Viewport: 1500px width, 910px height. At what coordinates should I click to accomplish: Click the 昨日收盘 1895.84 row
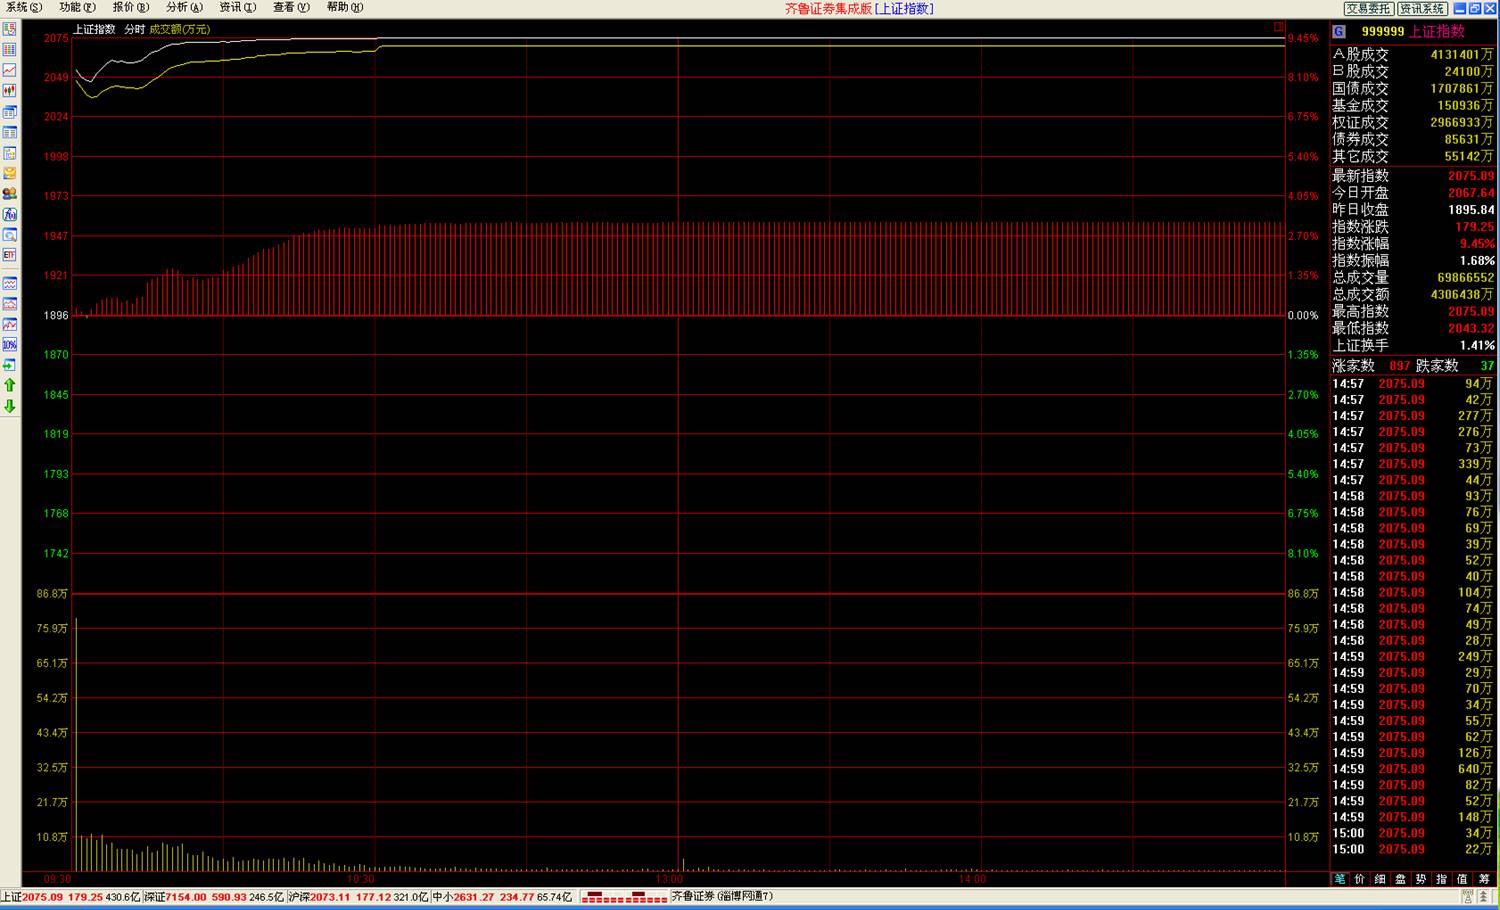(x=1413, y=210)
